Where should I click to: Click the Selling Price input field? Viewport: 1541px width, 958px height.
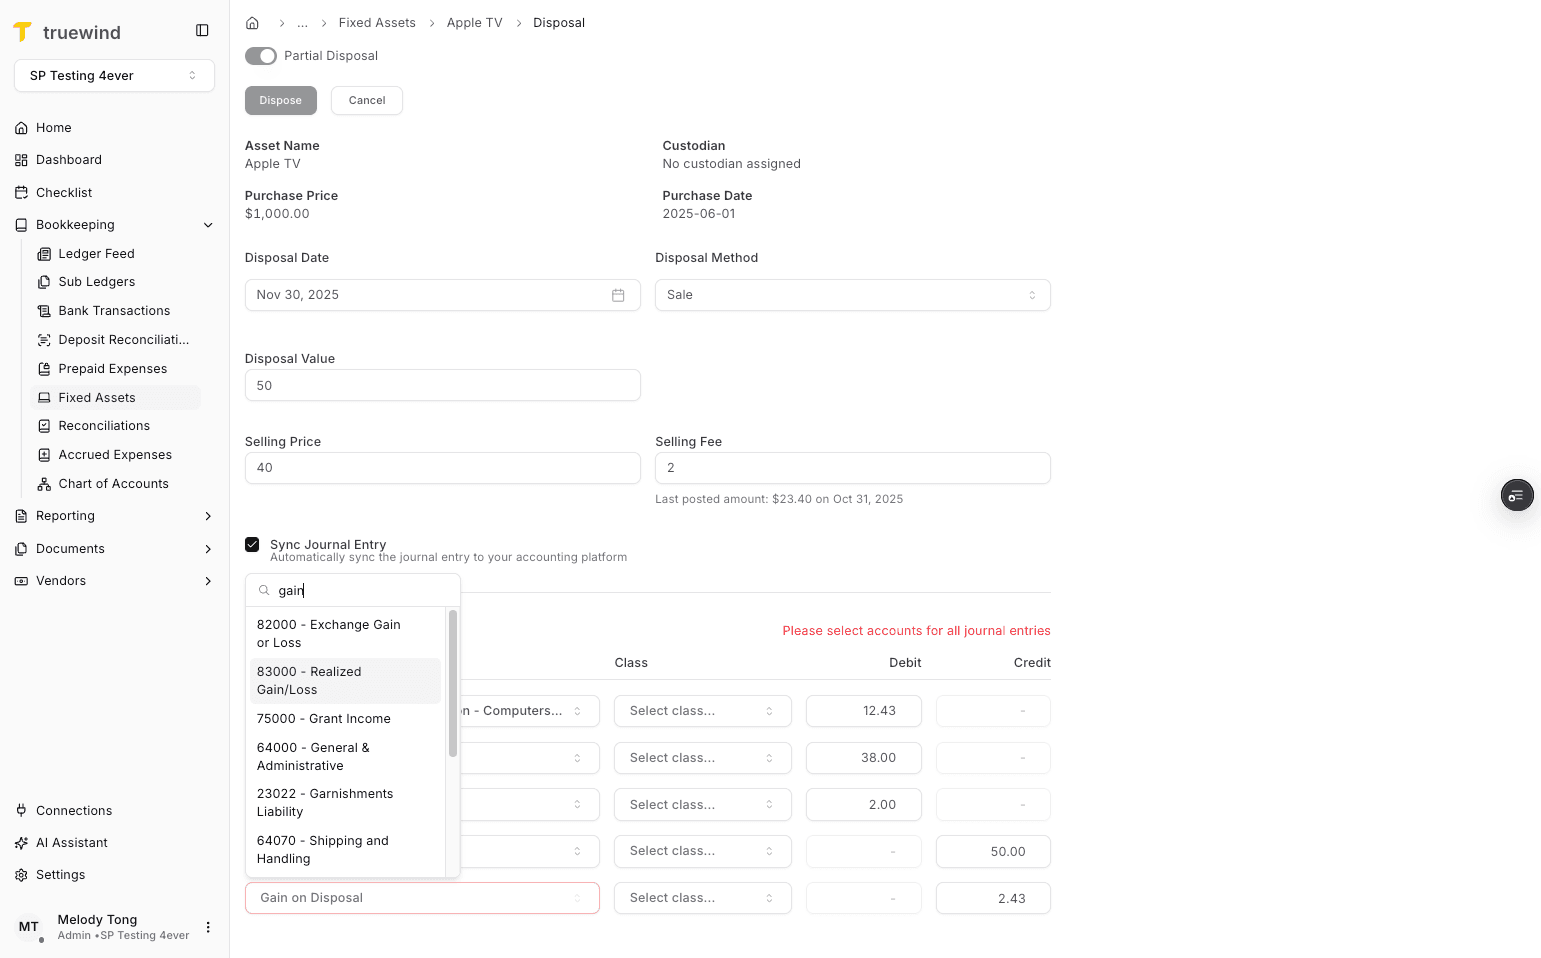(442, 468)
